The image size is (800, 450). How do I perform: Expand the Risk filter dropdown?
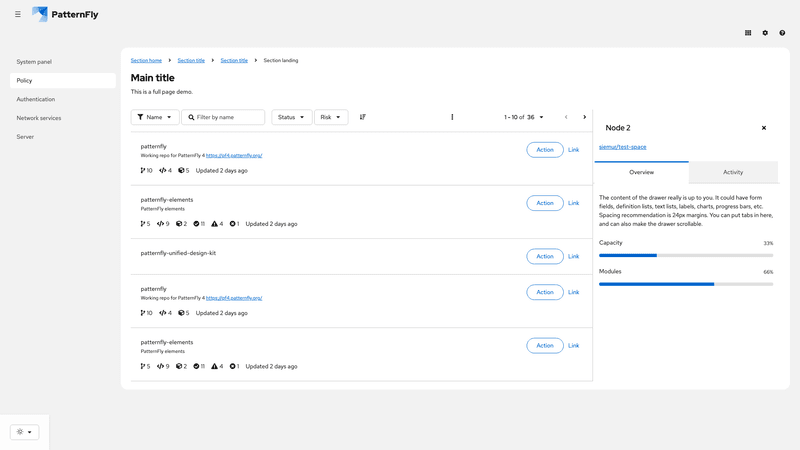click(x=331, y=117)
